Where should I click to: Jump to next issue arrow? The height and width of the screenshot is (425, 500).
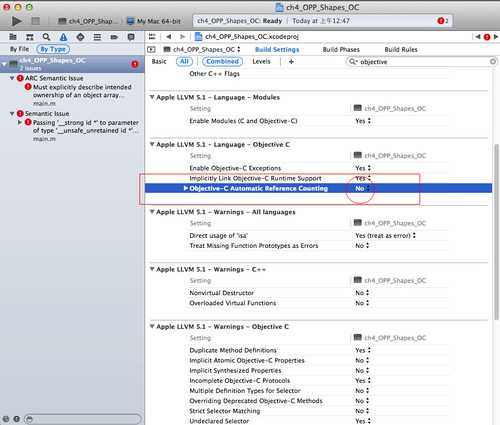(496, 37)
